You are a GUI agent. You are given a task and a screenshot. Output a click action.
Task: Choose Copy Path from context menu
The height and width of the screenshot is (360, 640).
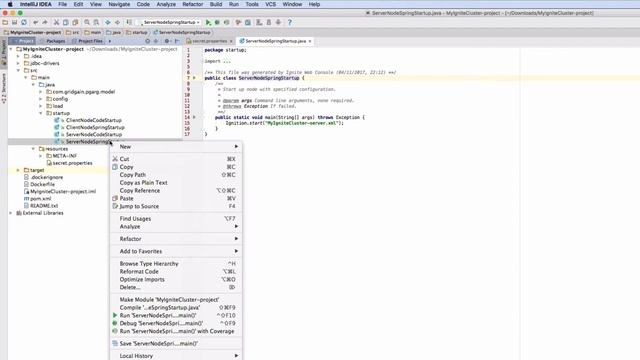coord(176,175)
